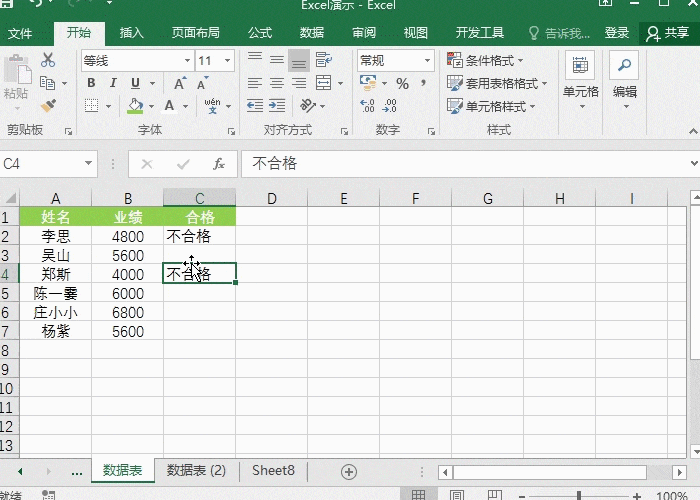Click the 共享 share button

point(668,33)
